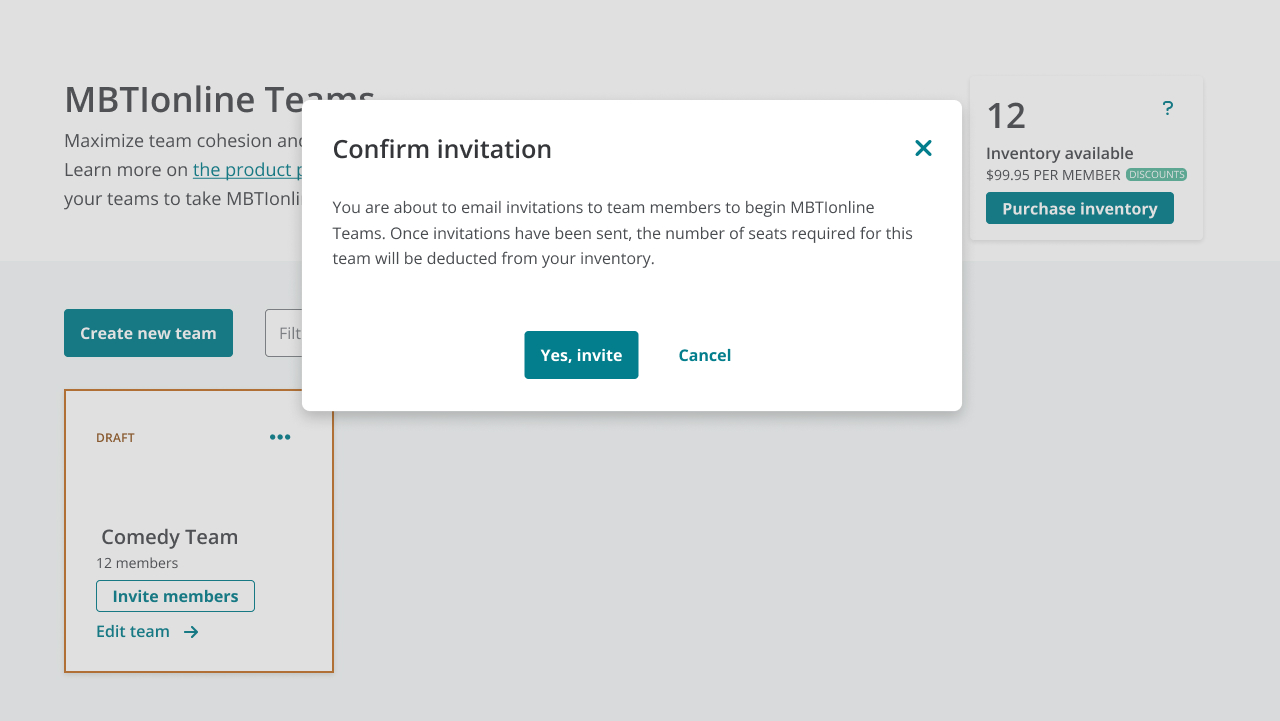The width and height of the screenshot is (1280, 721).
Task: Click the DRAFT status label
Action: (x=115, y=438)
